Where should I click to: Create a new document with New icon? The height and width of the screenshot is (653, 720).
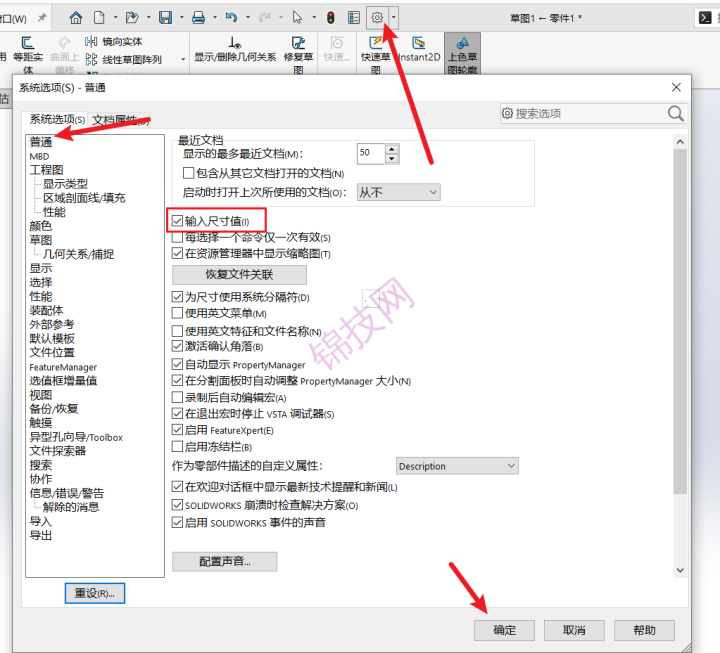pos(99,18)
